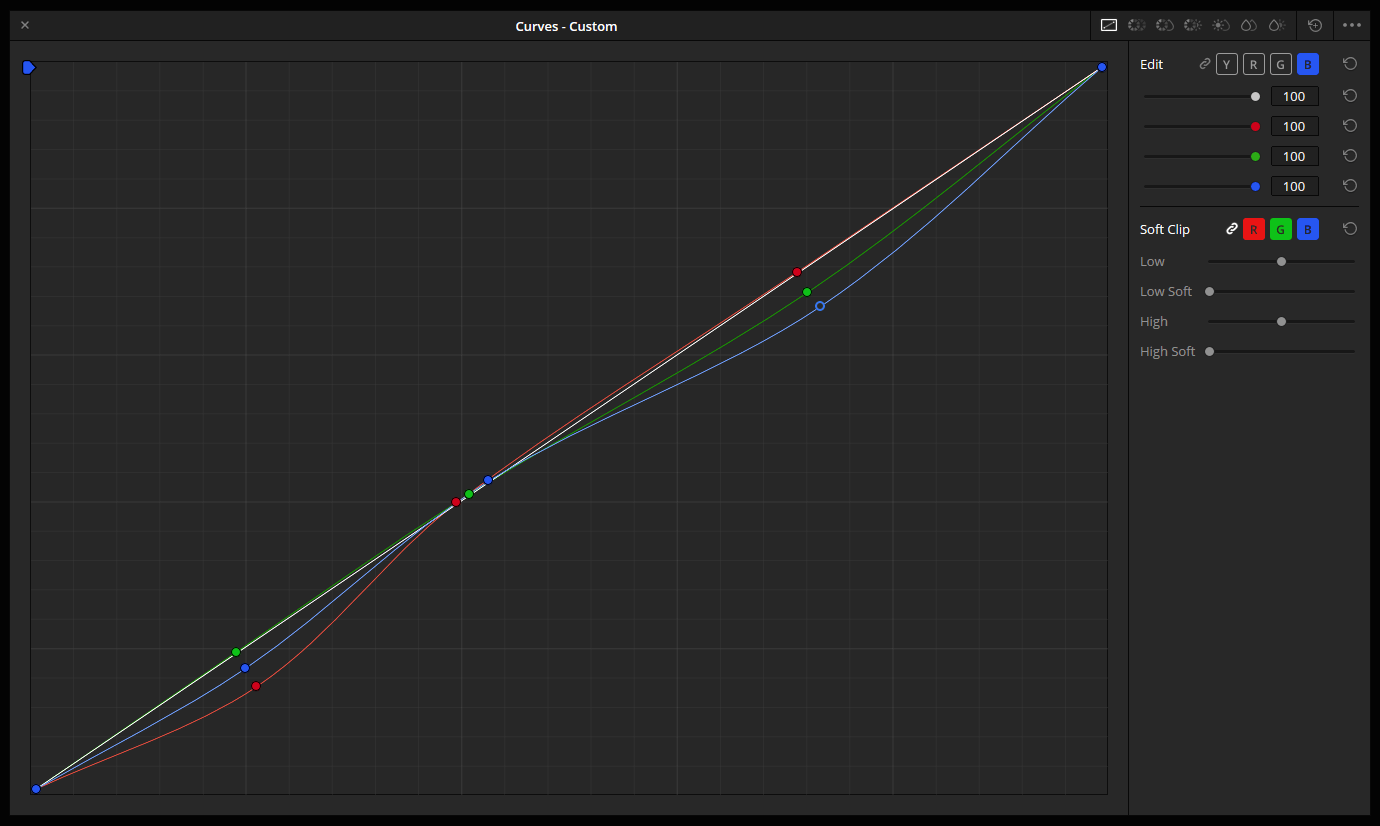
Task: Select the green Soft Clip channel
Action: click(x=1280, y=229)
